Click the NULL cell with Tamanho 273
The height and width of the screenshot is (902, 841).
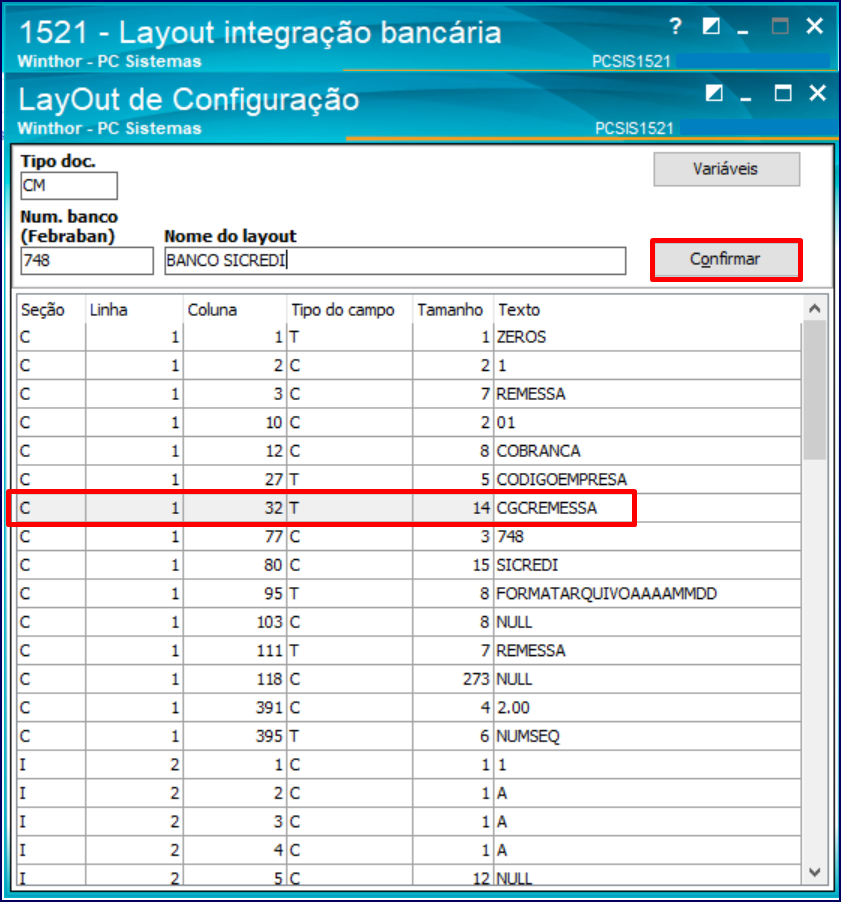[x=647, y=679]
